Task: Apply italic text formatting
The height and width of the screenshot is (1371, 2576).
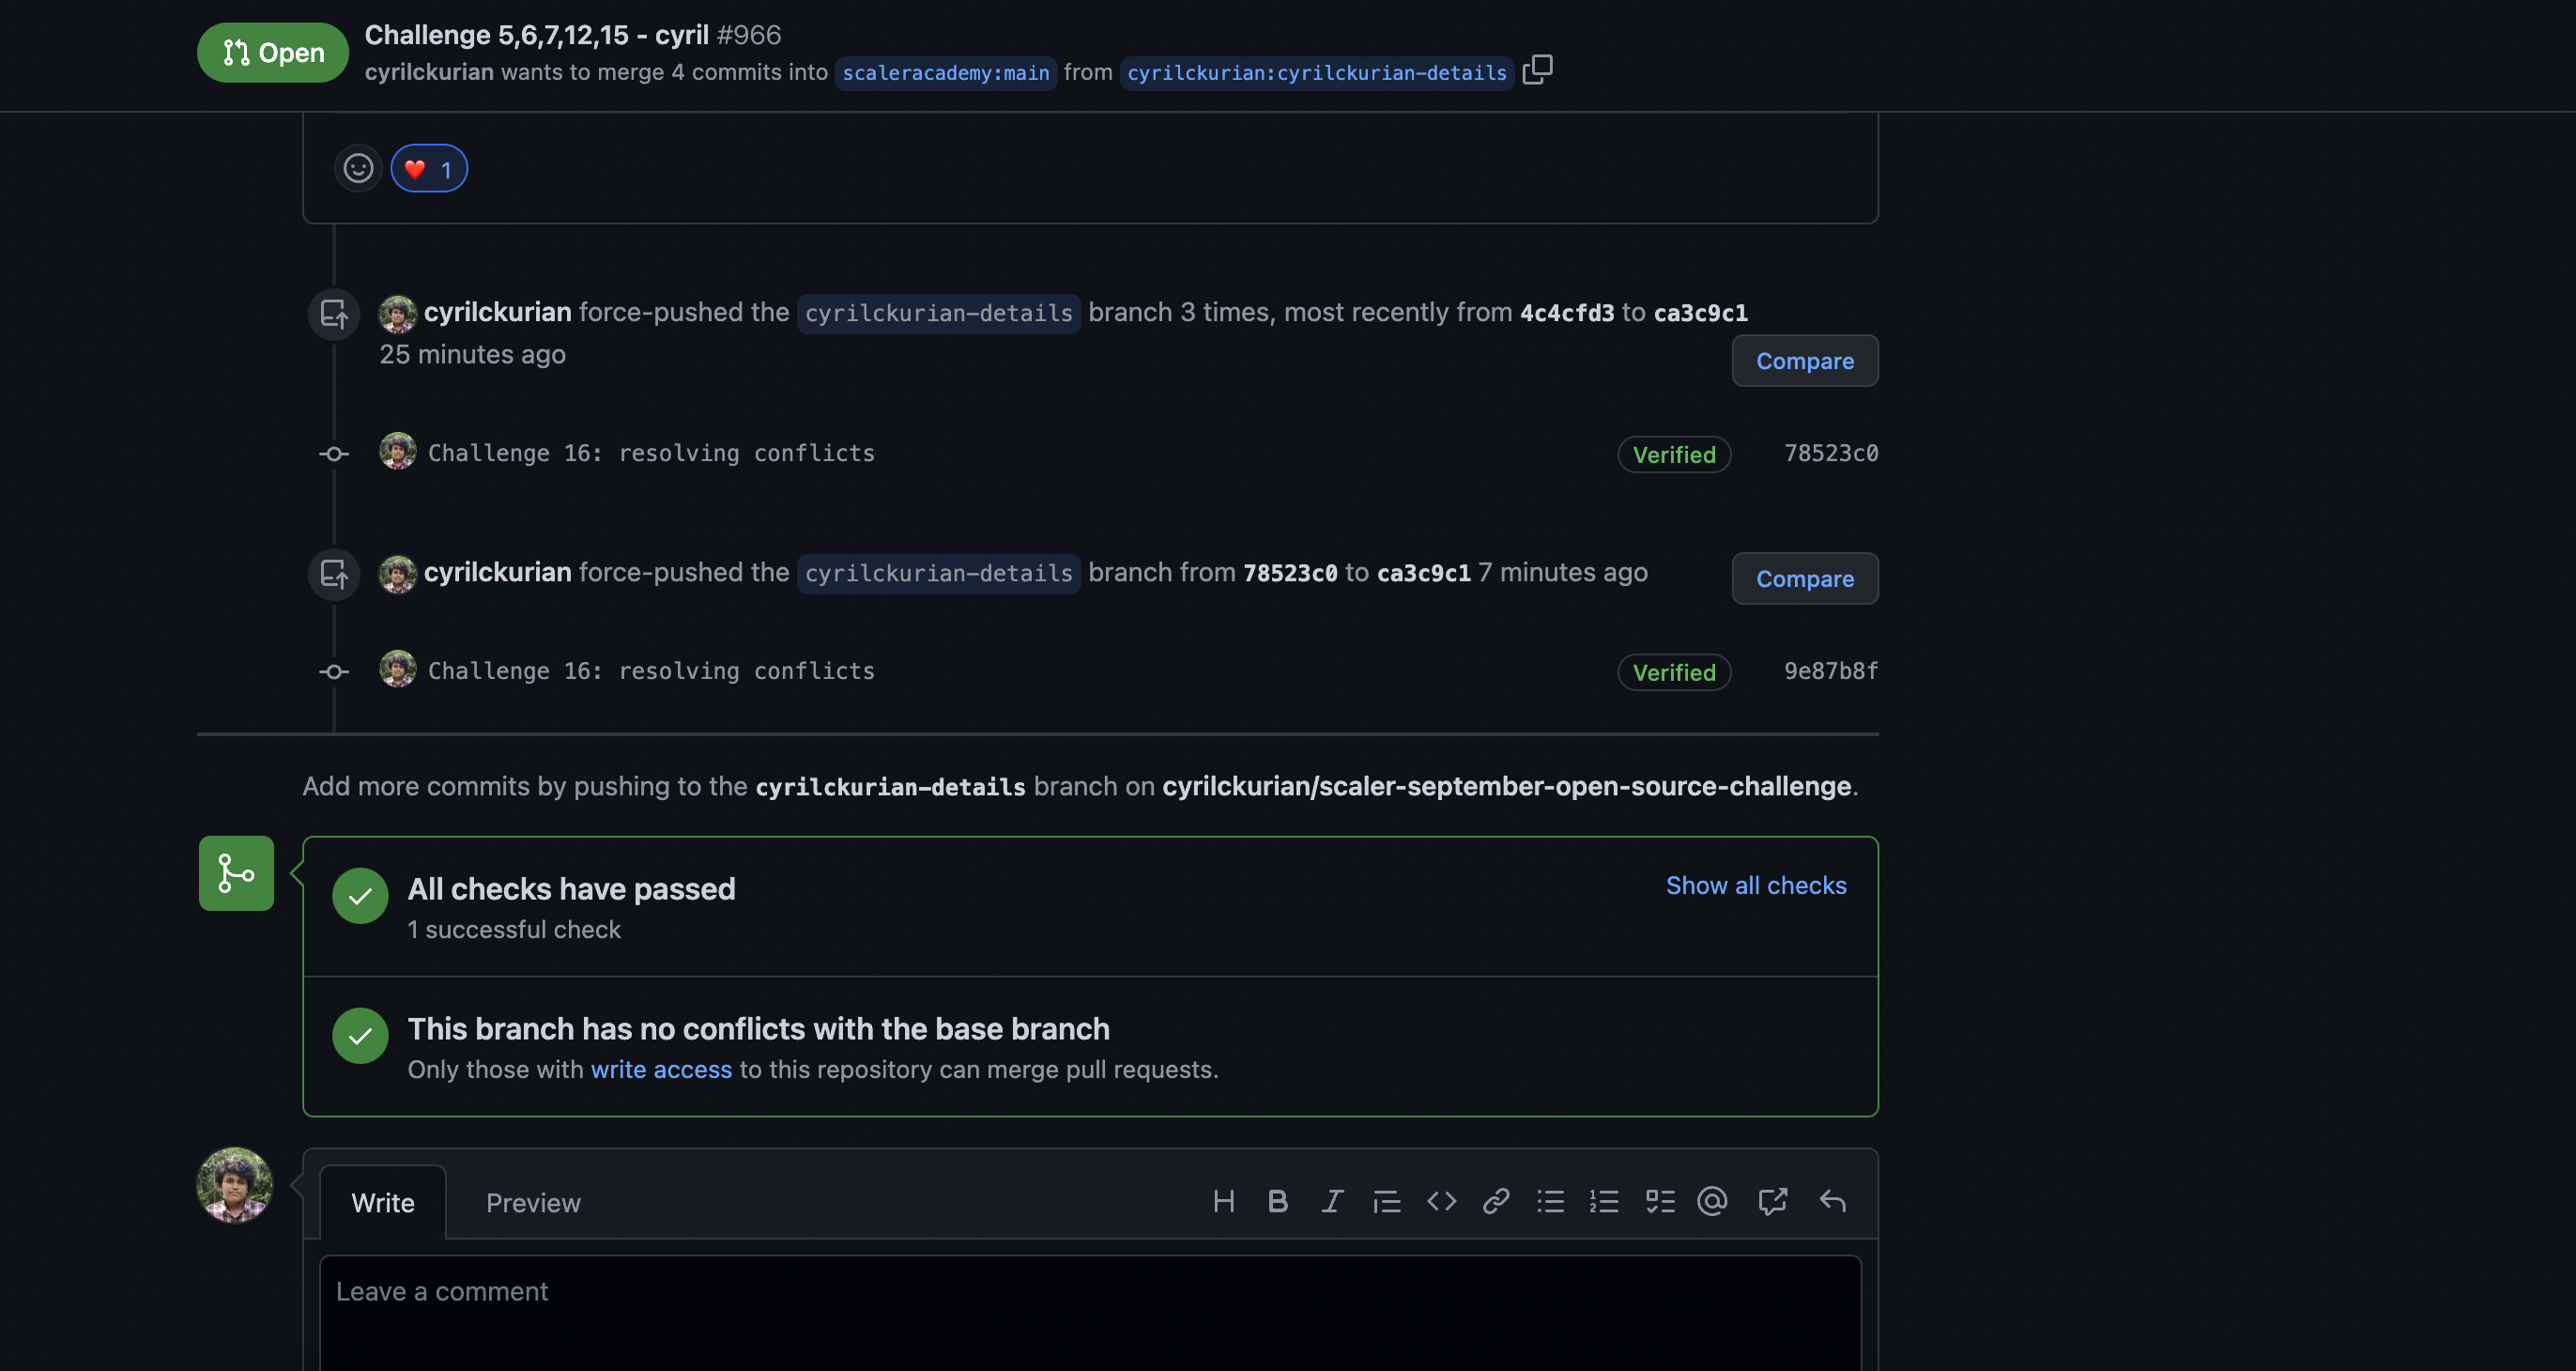Action: point(1332,1201)
